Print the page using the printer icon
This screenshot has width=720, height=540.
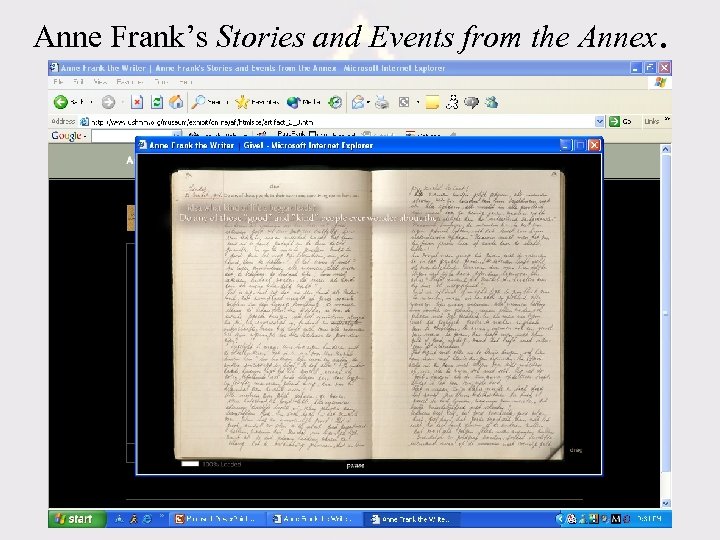coord(382,102)
